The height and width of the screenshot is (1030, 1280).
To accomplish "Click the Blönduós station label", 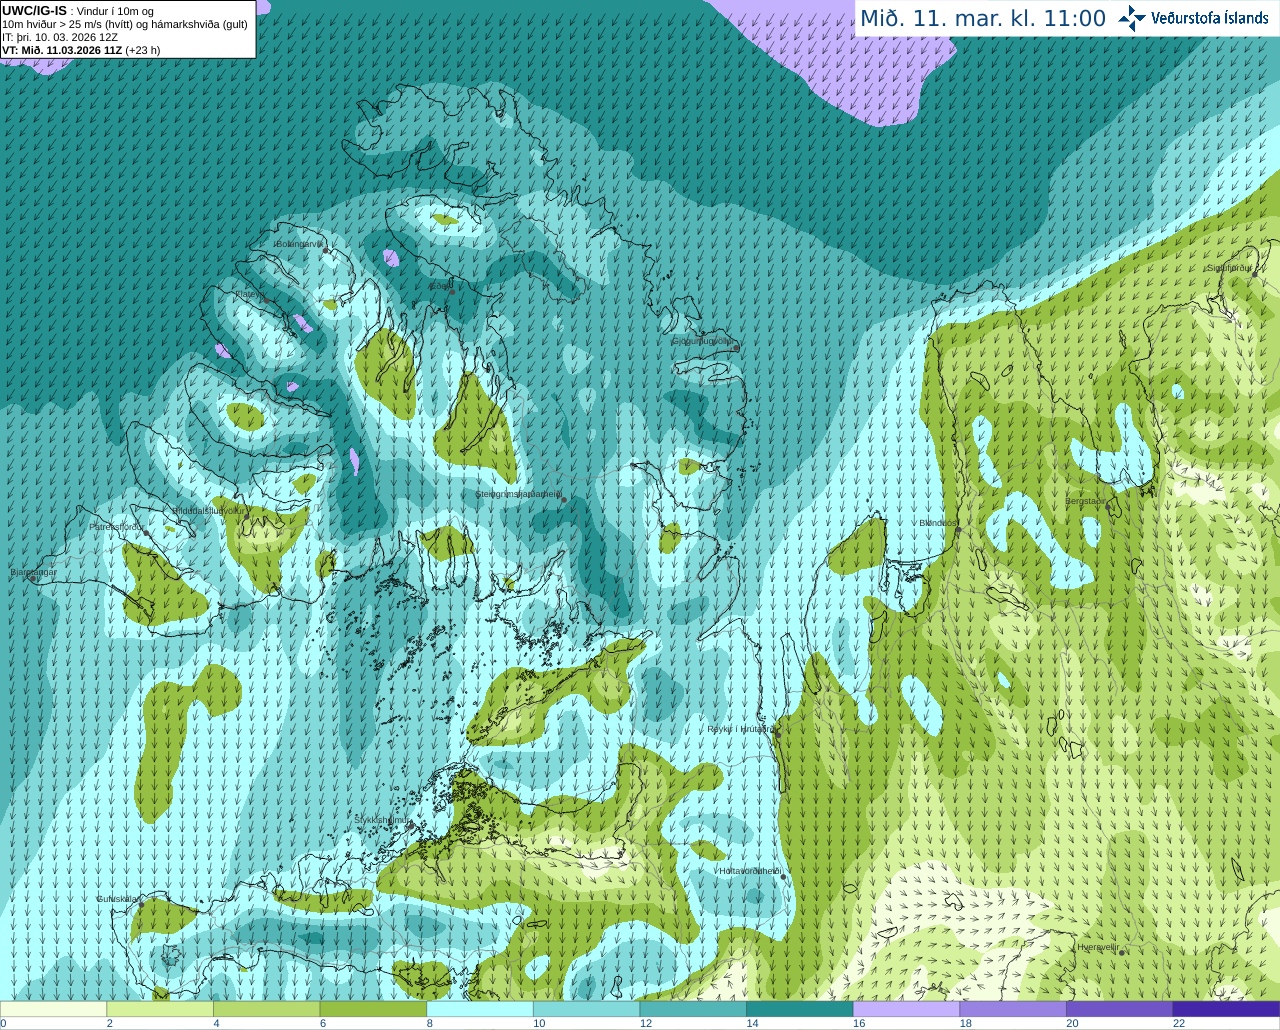I will [x=938, y=523].
